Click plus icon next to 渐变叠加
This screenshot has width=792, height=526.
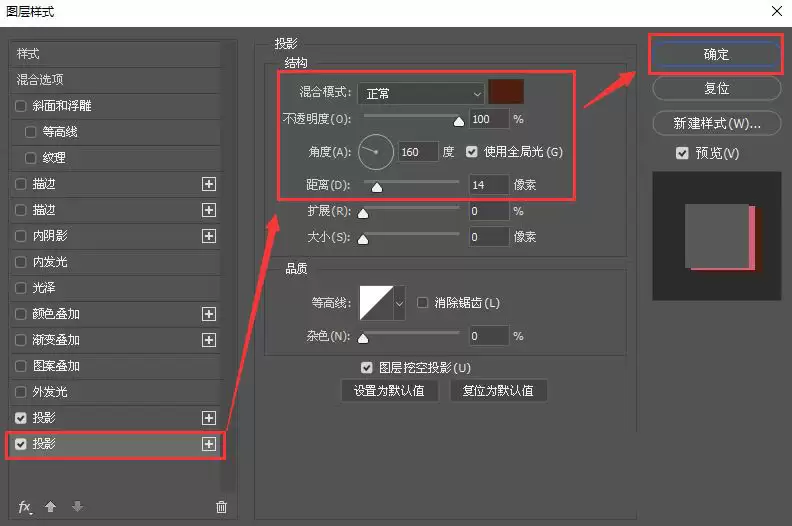tap(209, 340)
